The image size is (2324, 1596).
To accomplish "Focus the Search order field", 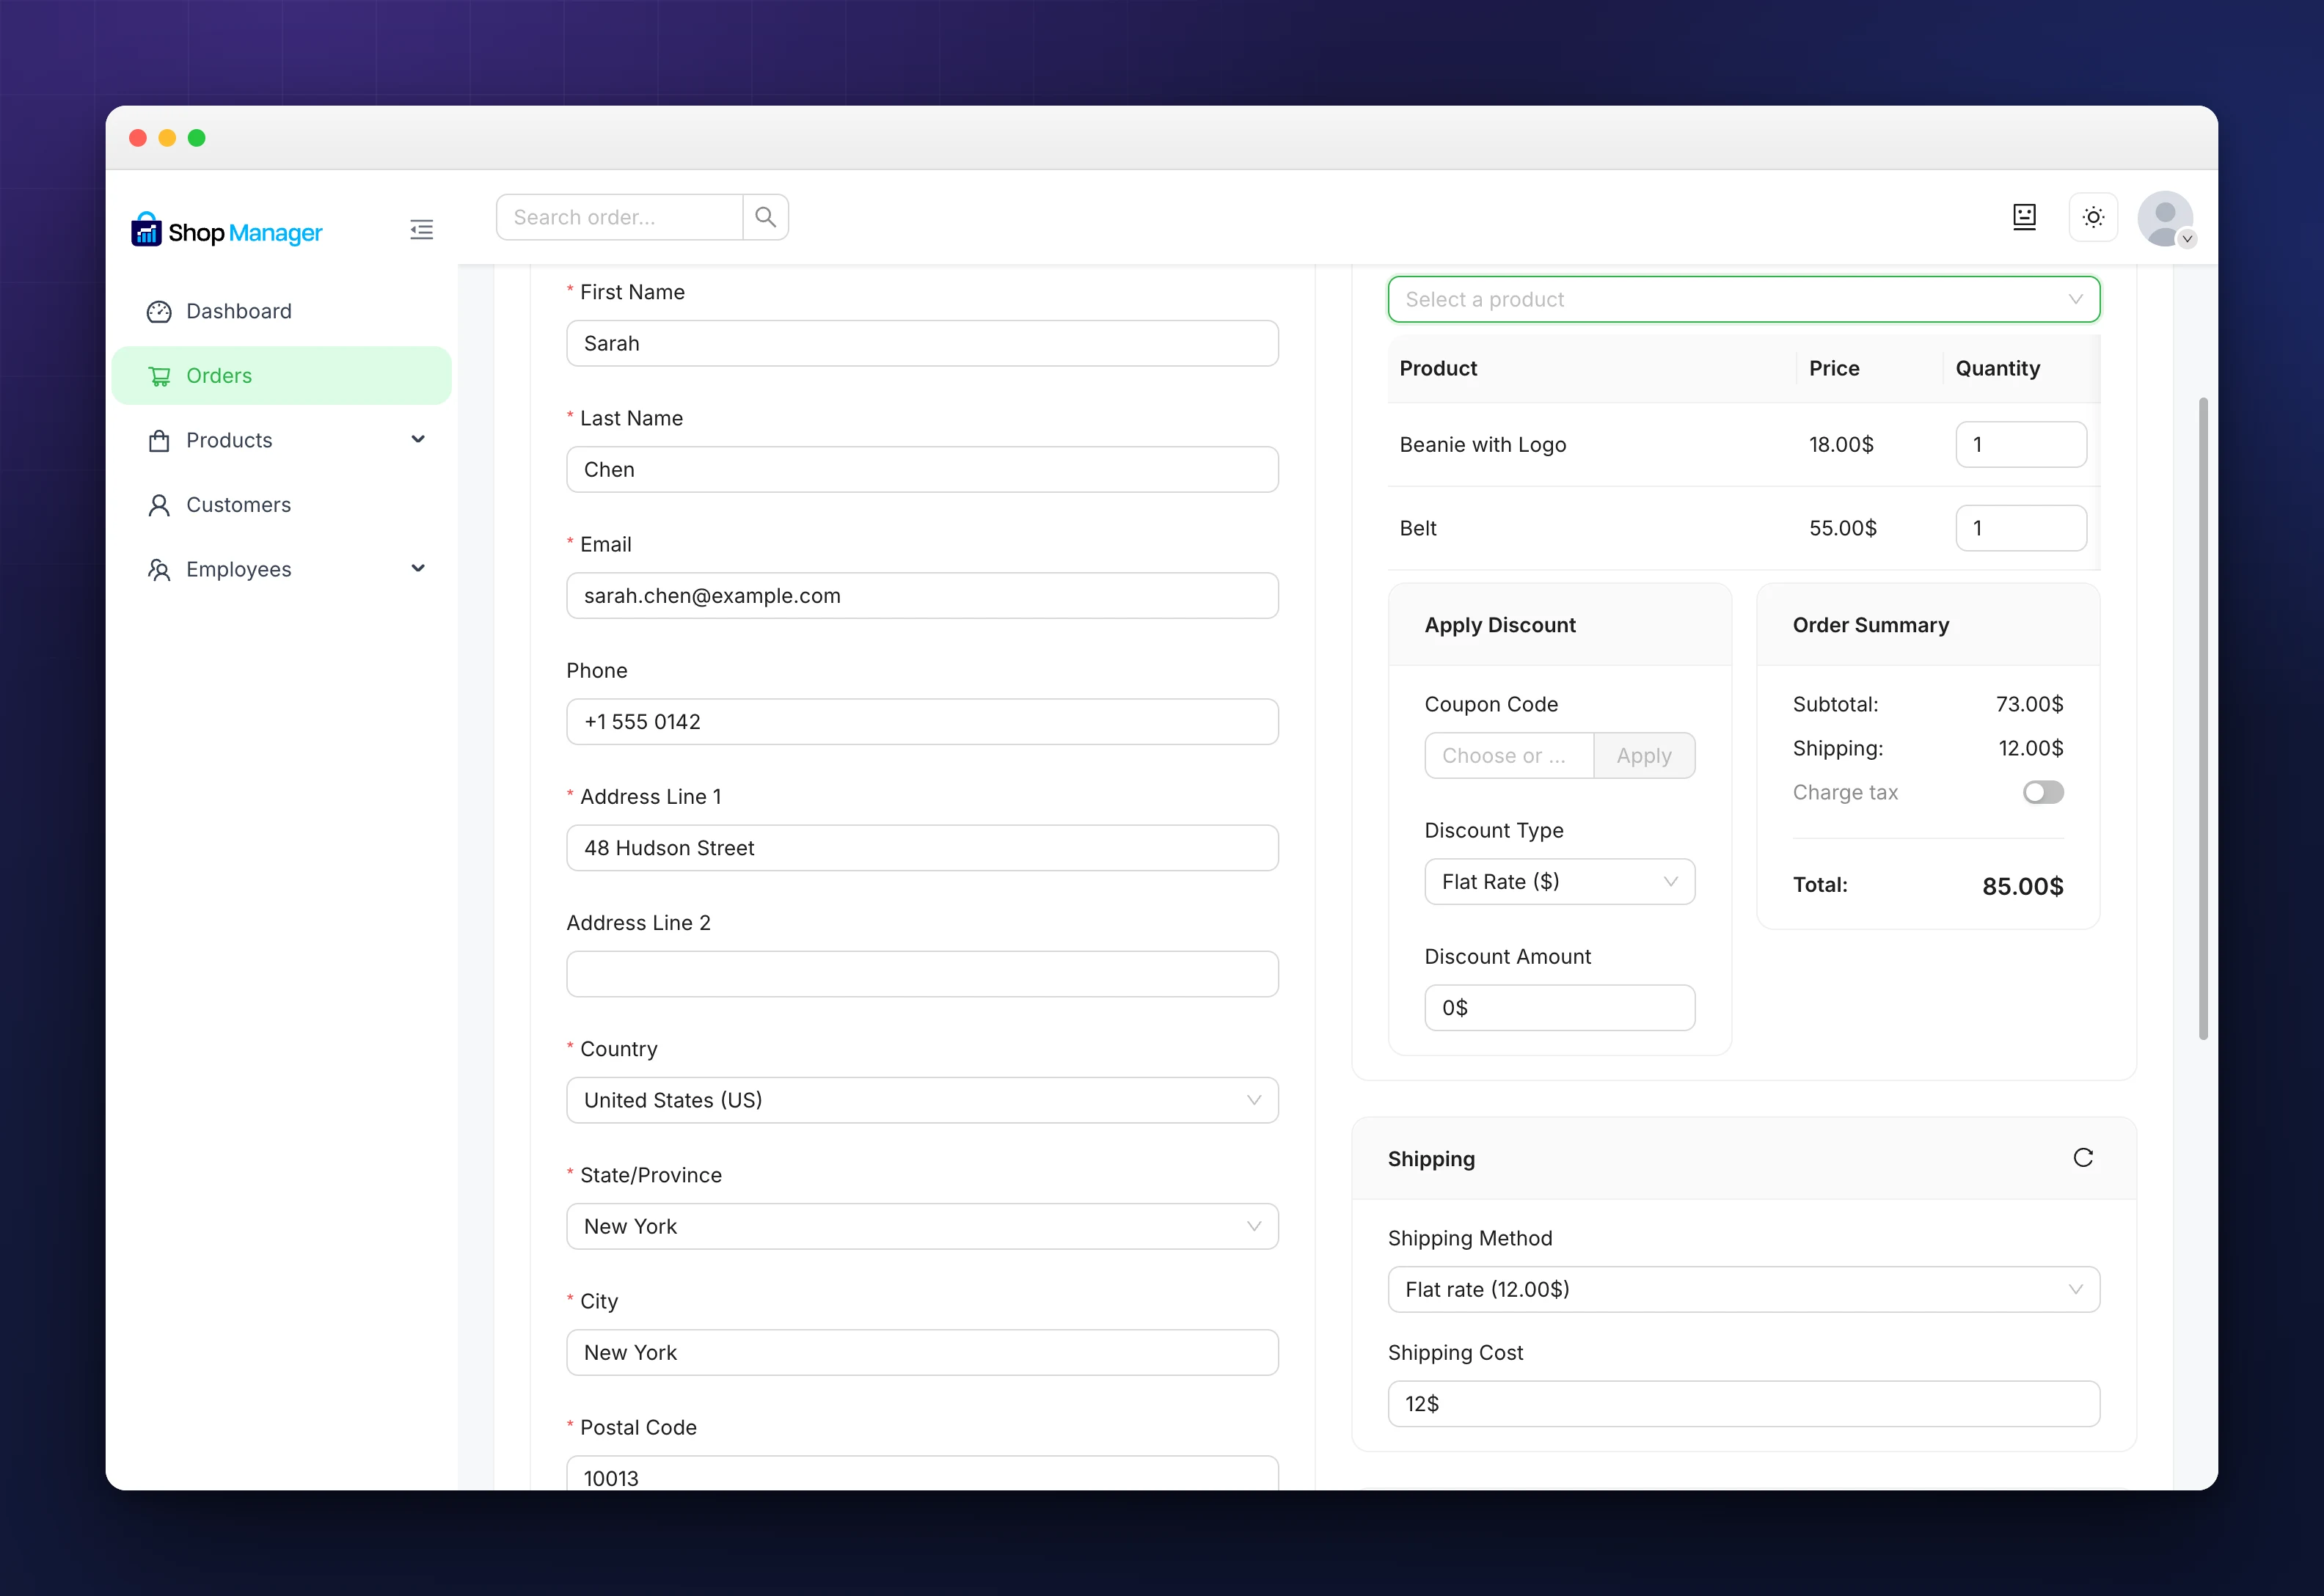I will tap(620, 217).
